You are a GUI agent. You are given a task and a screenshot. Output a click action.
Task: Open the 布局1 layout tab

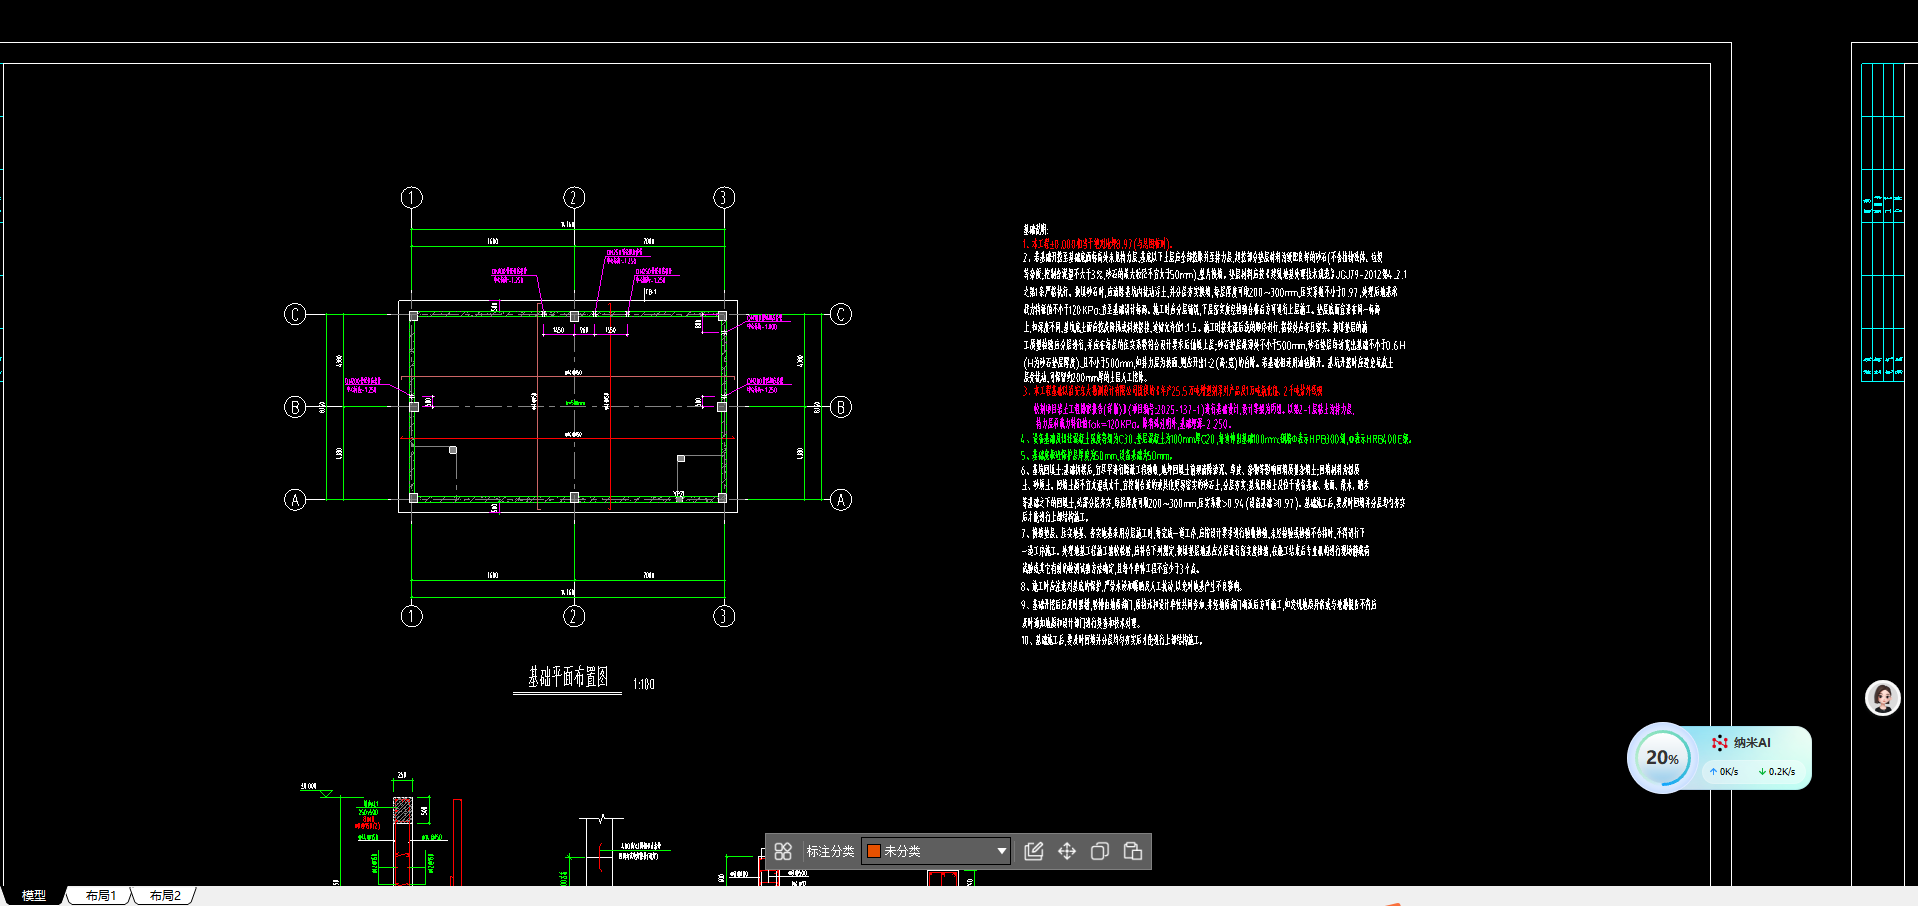point(100,895)
